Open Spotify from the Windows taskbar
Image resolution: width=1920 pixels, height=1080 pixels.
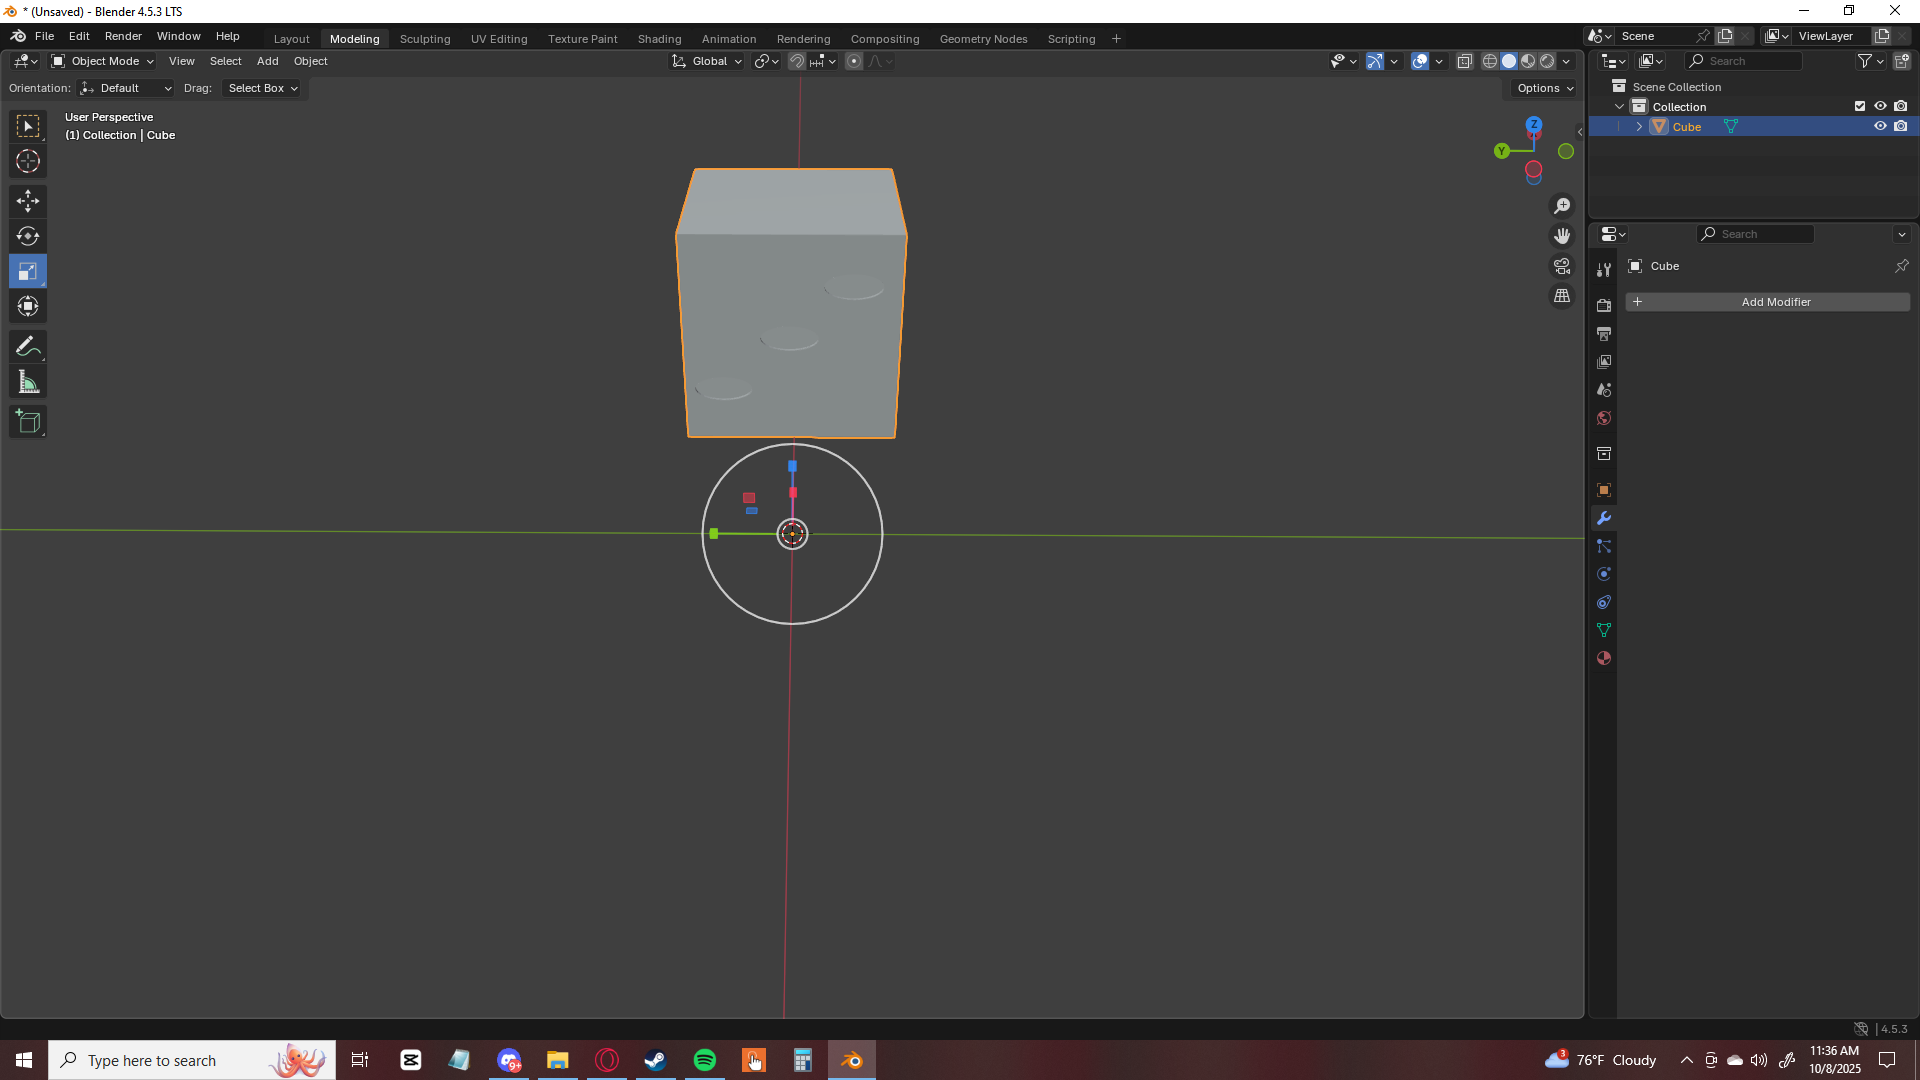click(x=705, y=1060)
